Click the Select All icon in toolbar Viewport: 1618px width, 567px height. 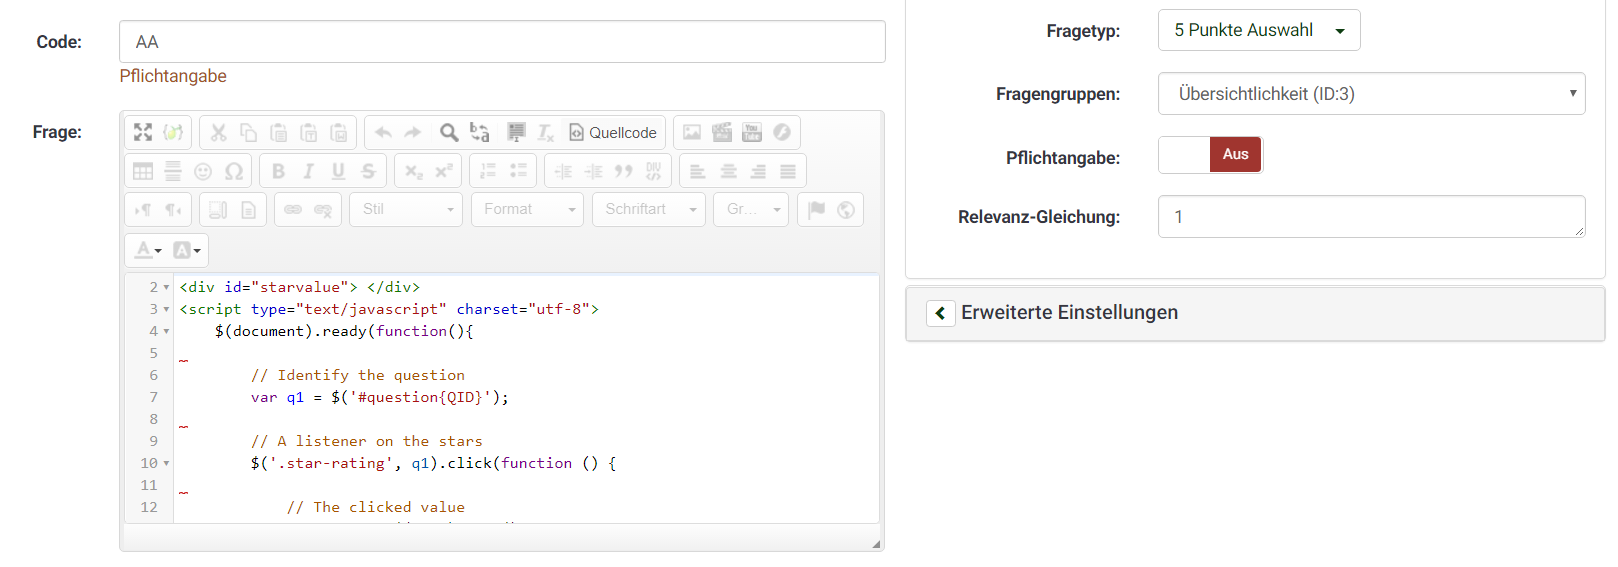tap(516, 132)
